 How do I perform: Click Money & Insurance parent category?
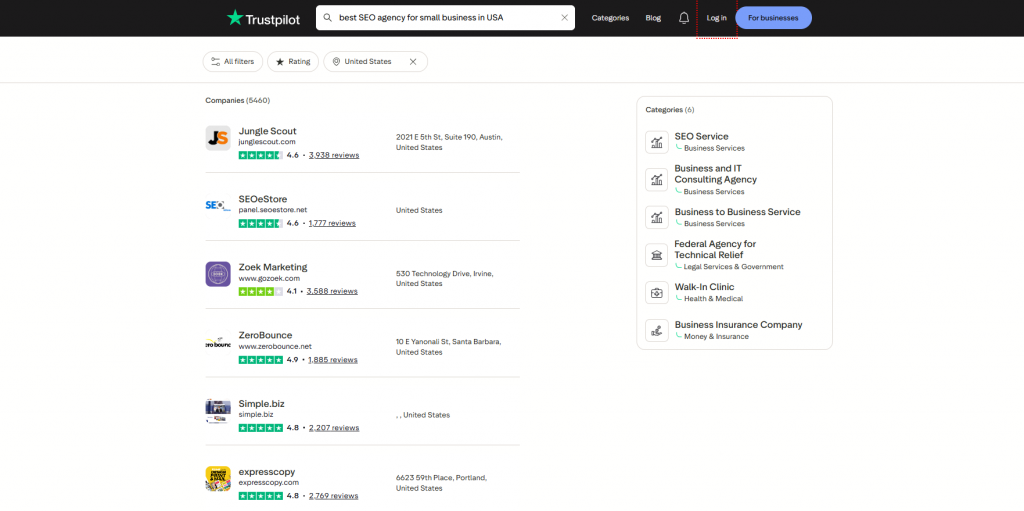(716, 337)
